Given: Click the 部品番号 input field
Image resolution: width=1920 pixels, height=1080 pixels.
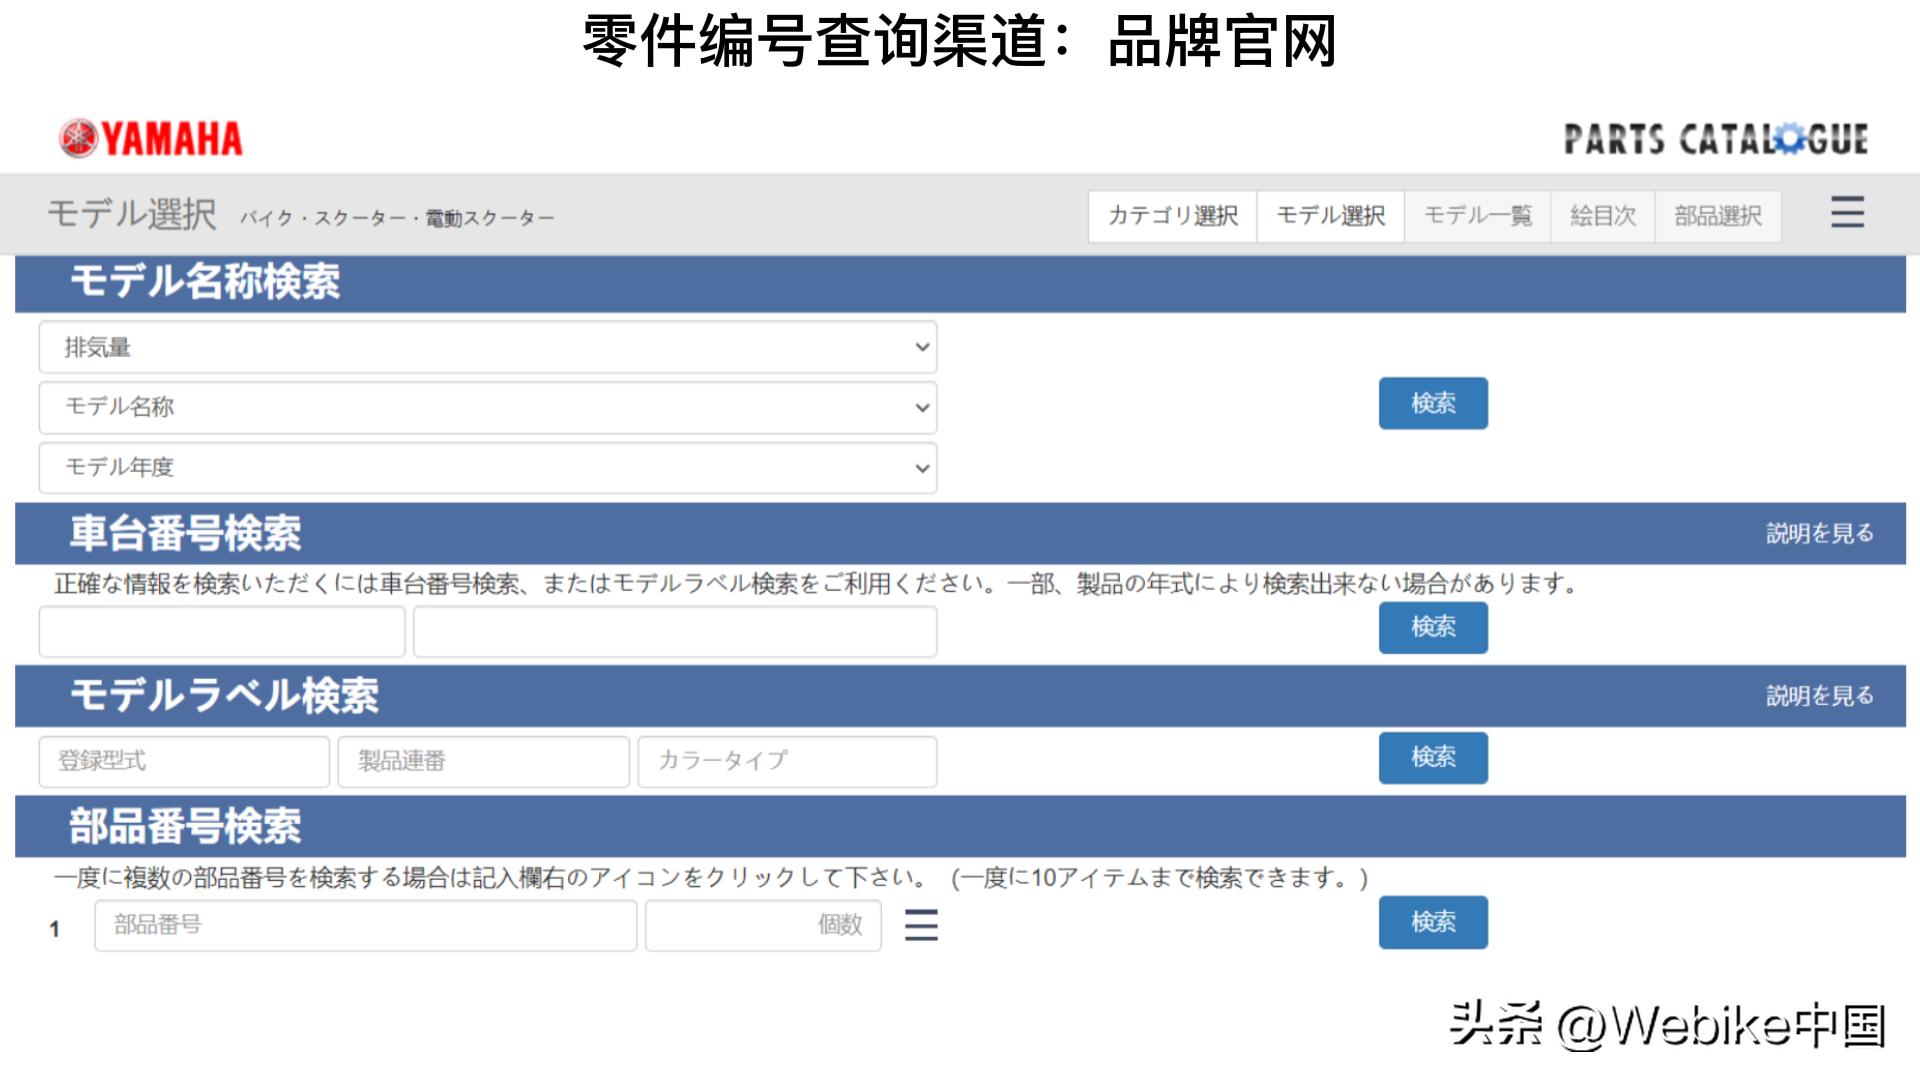Looking at the screenshot, I should tap(365, 926).
